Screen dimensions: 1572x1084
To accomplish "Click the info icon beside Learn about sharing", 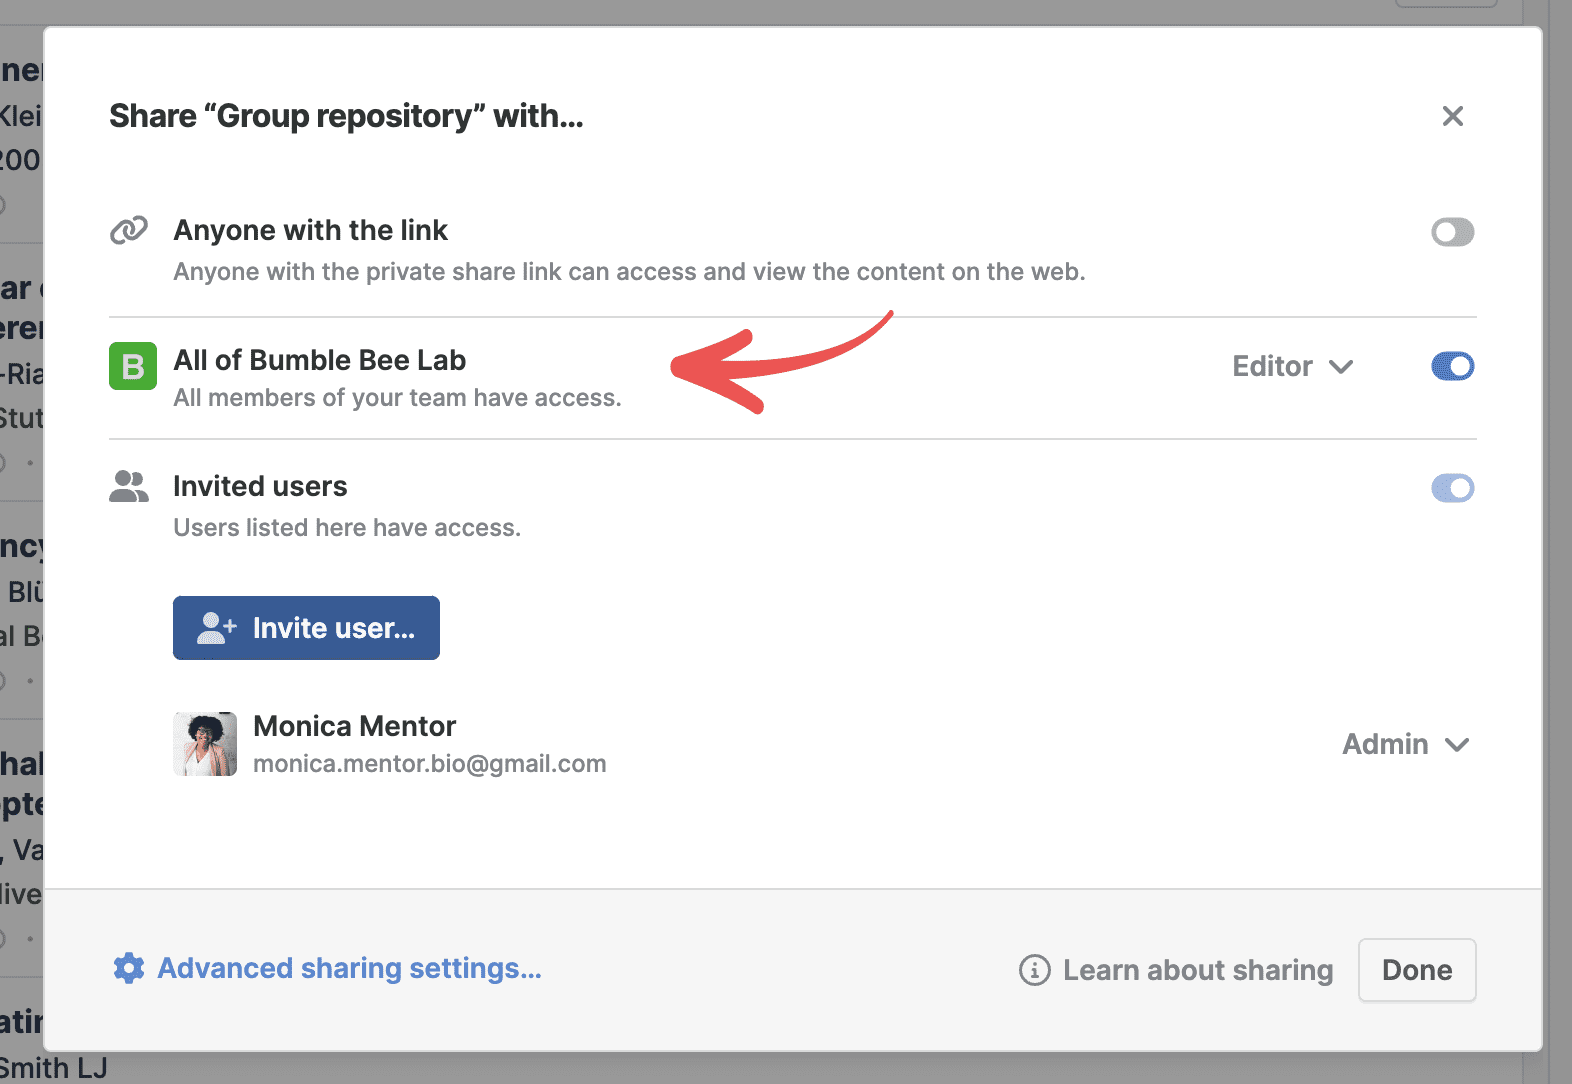I will point(1034,970).
